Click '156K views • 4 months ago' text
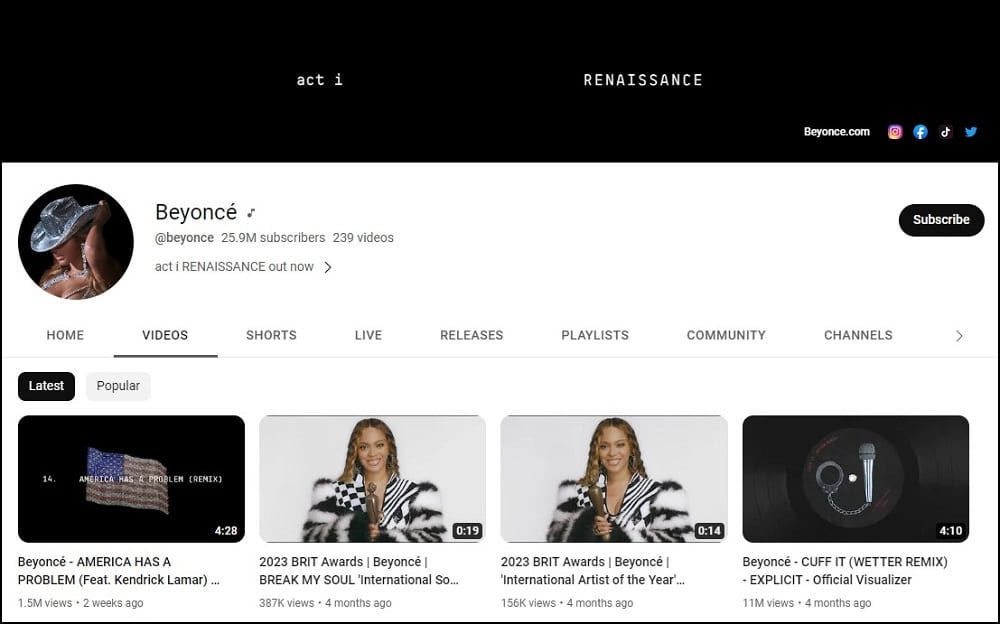The height and width of the screenshot is (624, 1000). (x=567, y=603)
